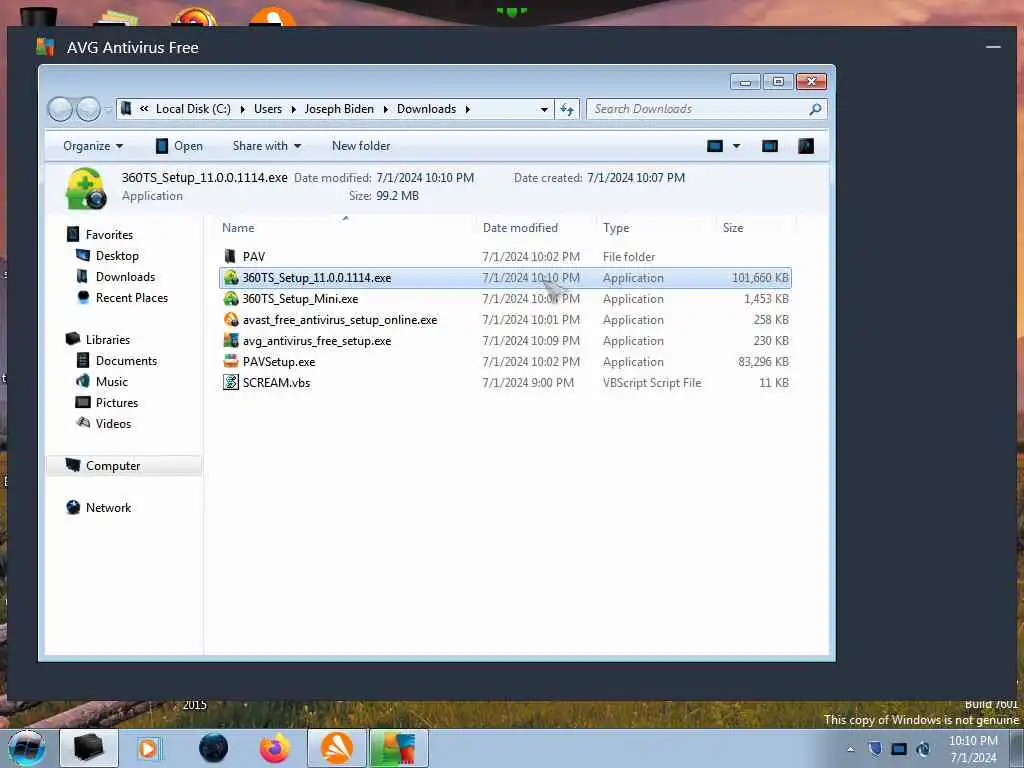Show hidden tray icons arrow
Image resolution: width=1024 pixels, height=768 pixels.
(850, 749)
